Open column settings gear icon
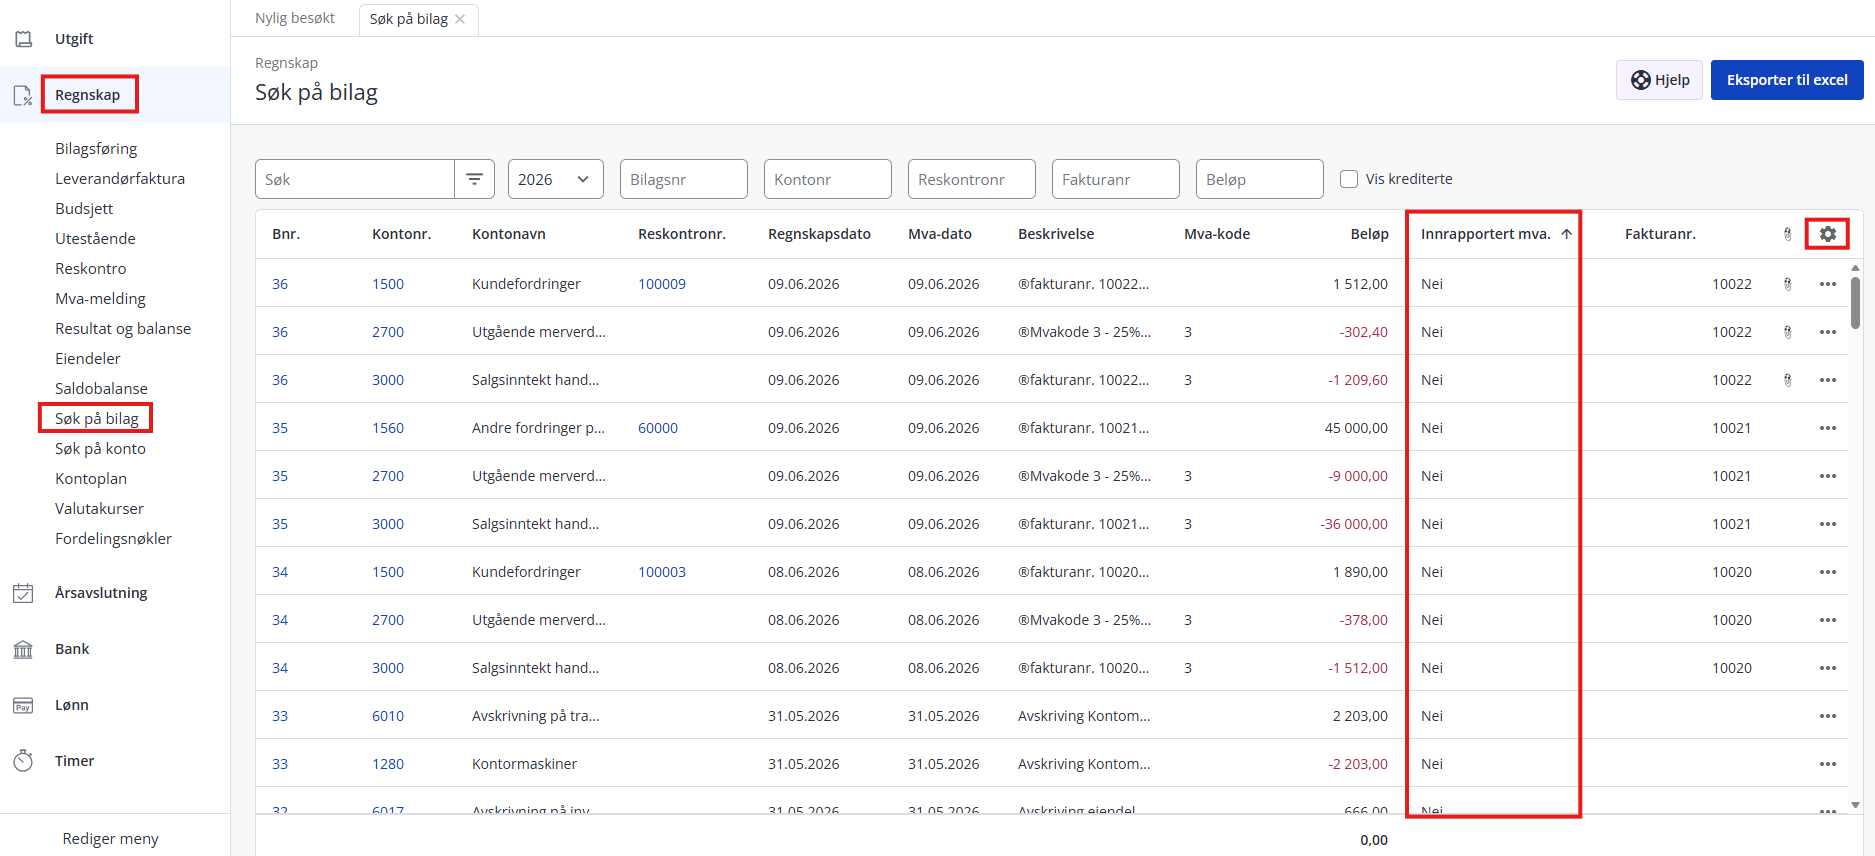This screenshot has width=1875, height=856. [1828, 234]
